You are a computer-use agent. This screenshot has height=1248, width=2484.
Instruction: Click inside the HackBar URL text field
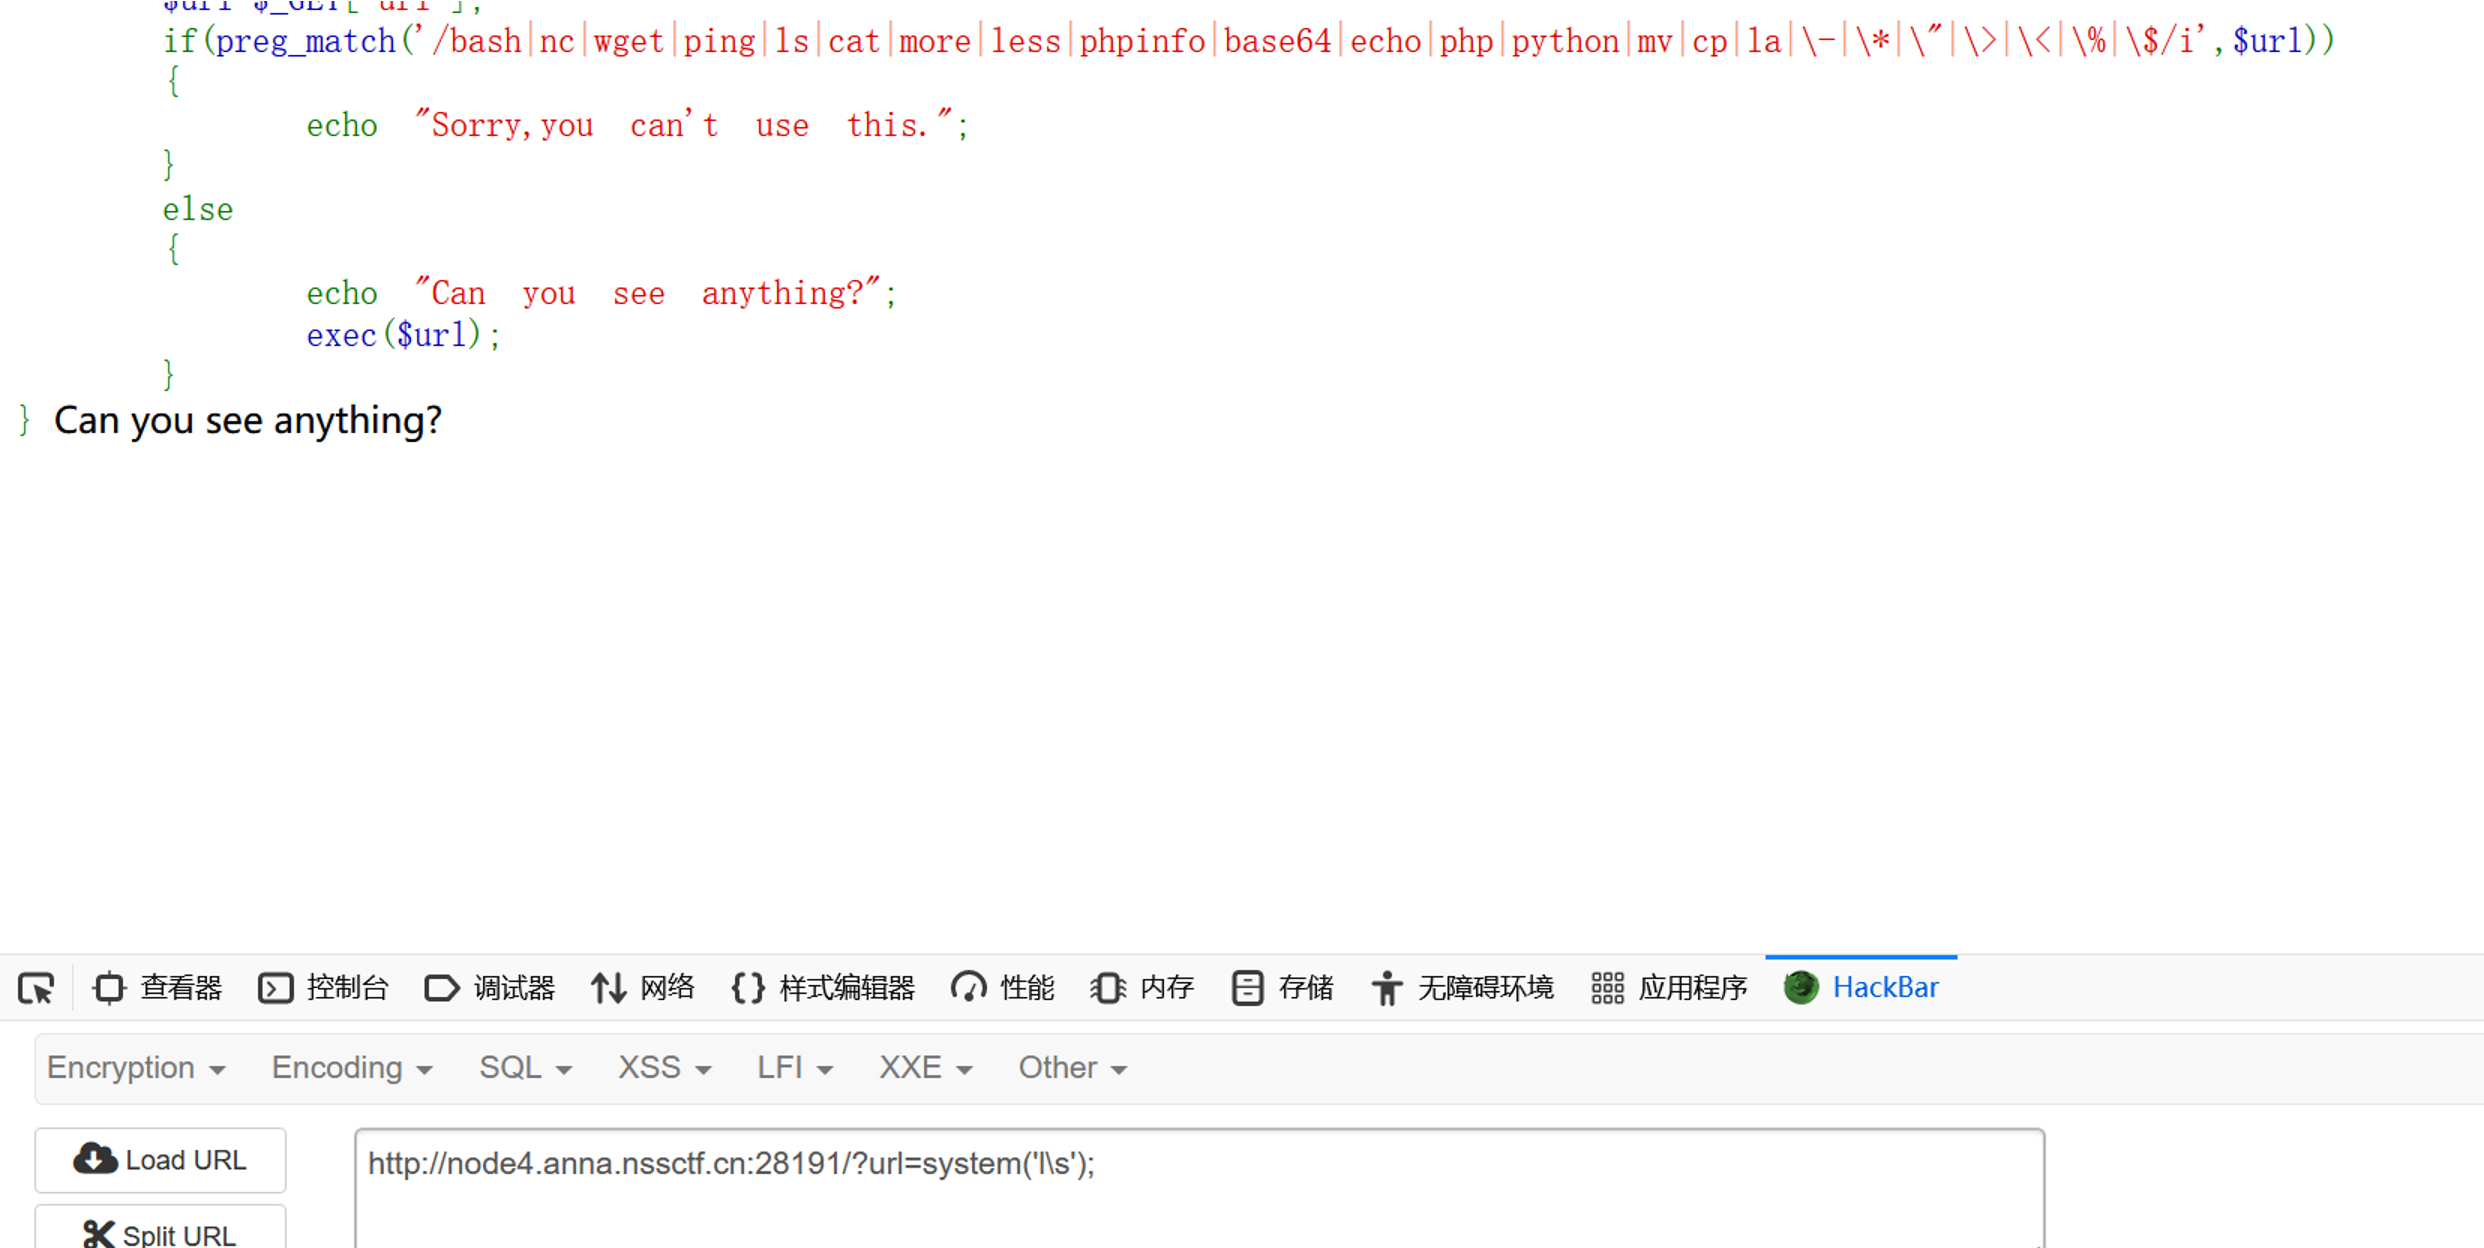click(x=1198, y=1190)
